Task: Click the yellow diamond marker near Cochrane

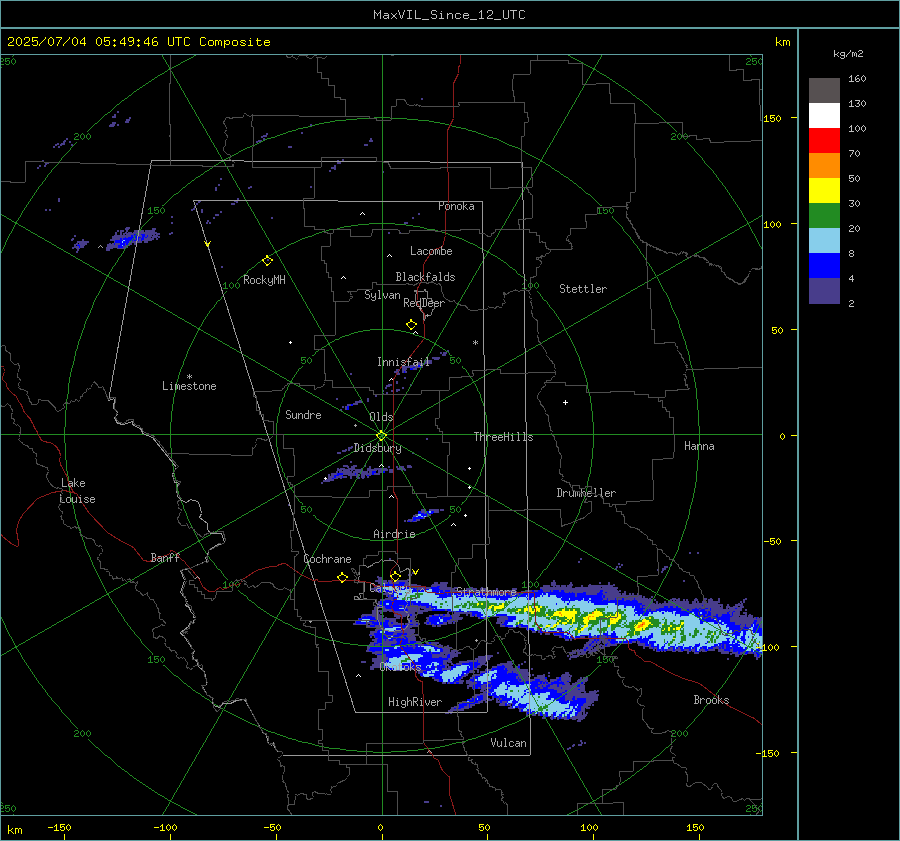Action: (342, 577)
